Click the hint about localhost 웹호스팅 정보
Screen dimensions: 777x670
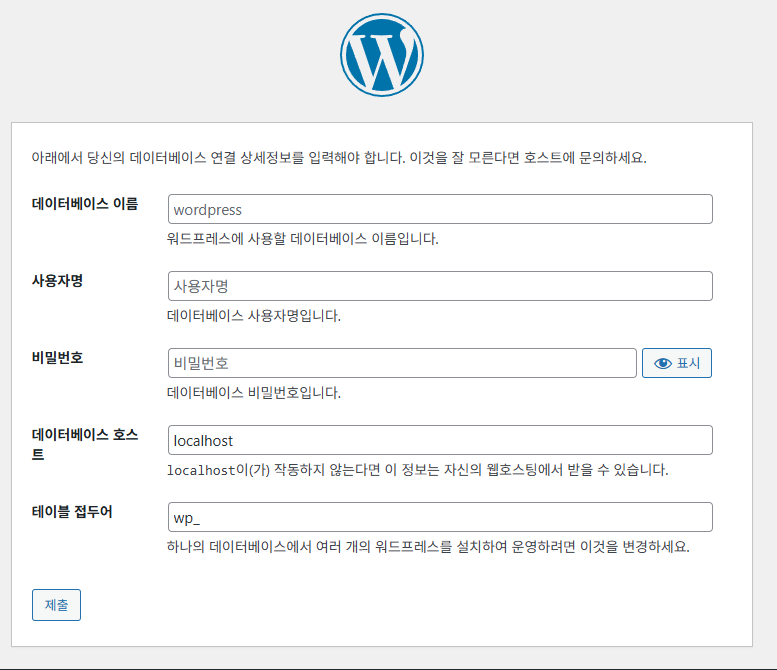coord(418,470)
